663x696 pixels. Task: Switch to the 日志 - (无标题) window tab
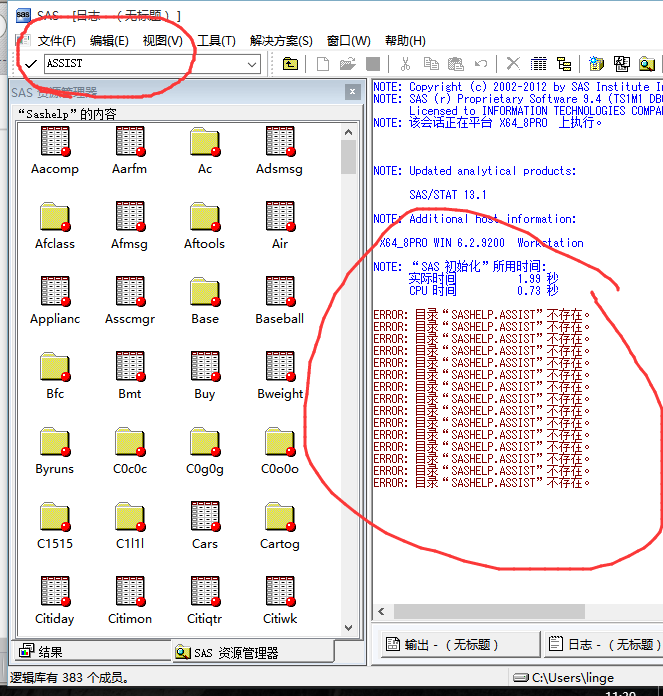[x=604, y=644]
